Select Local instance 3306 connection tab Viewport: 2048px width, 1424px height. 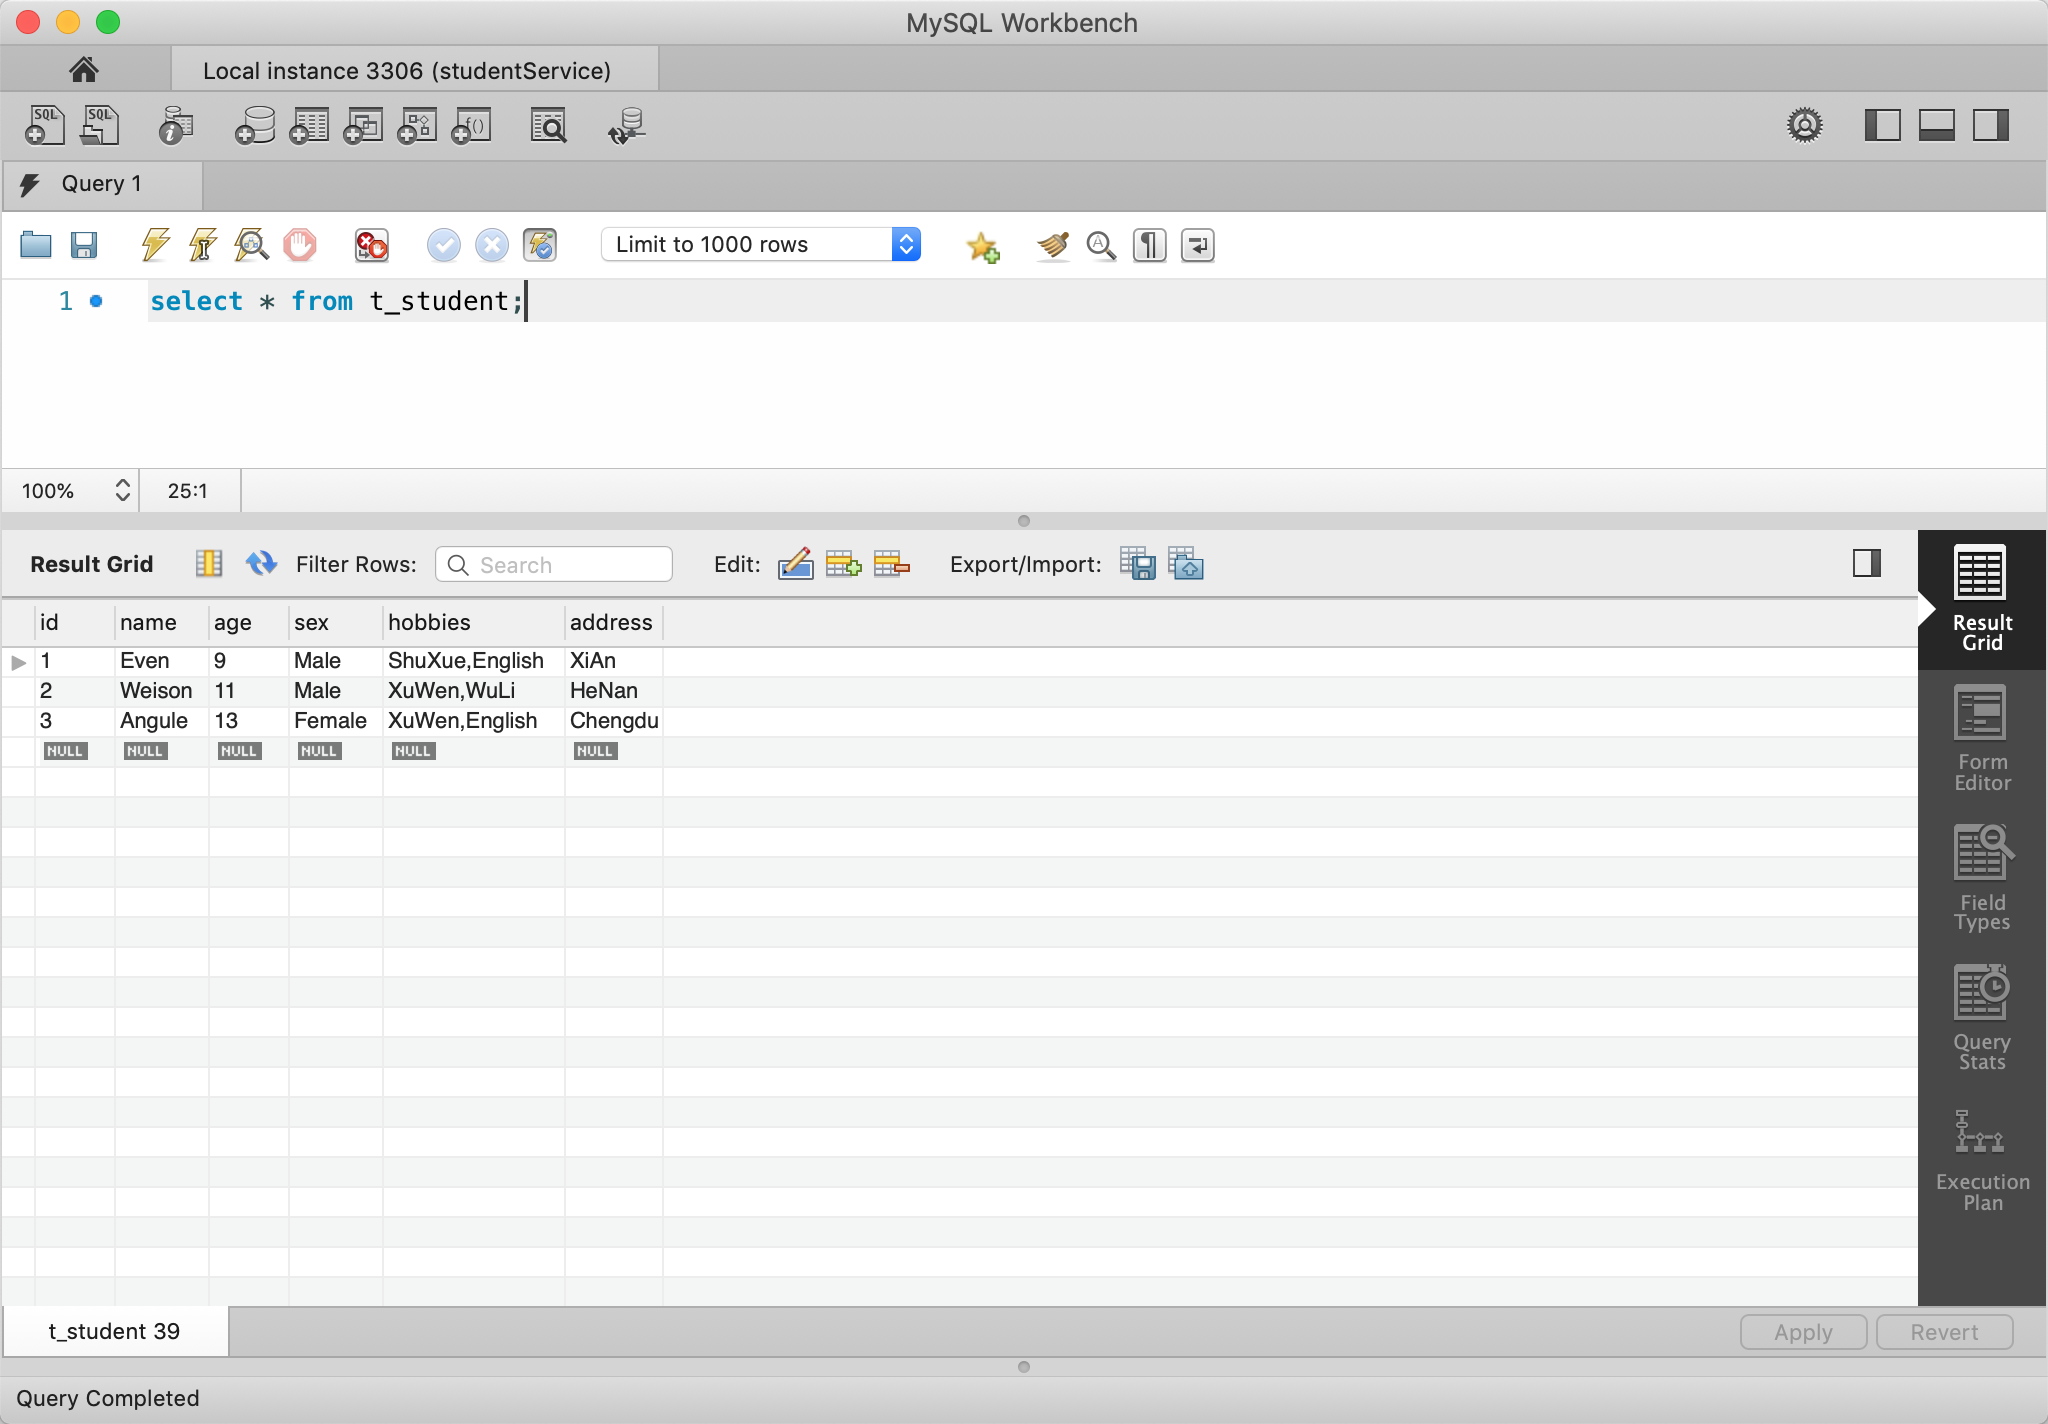(414, 70)
